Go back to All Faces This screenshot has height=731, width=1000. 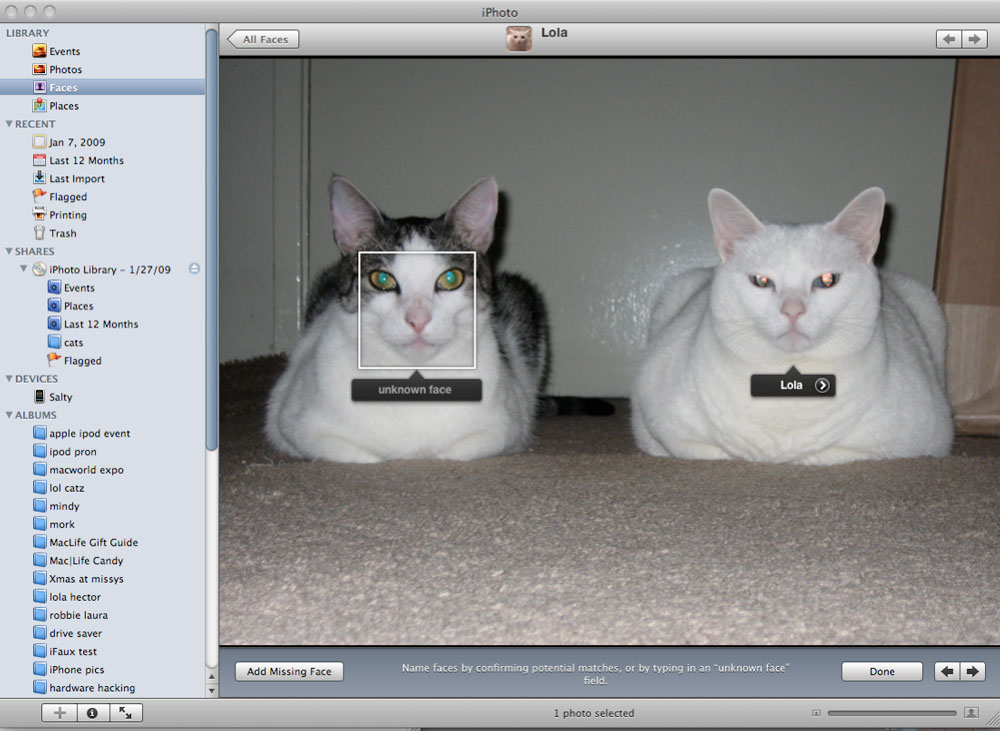tap(264, 39)
